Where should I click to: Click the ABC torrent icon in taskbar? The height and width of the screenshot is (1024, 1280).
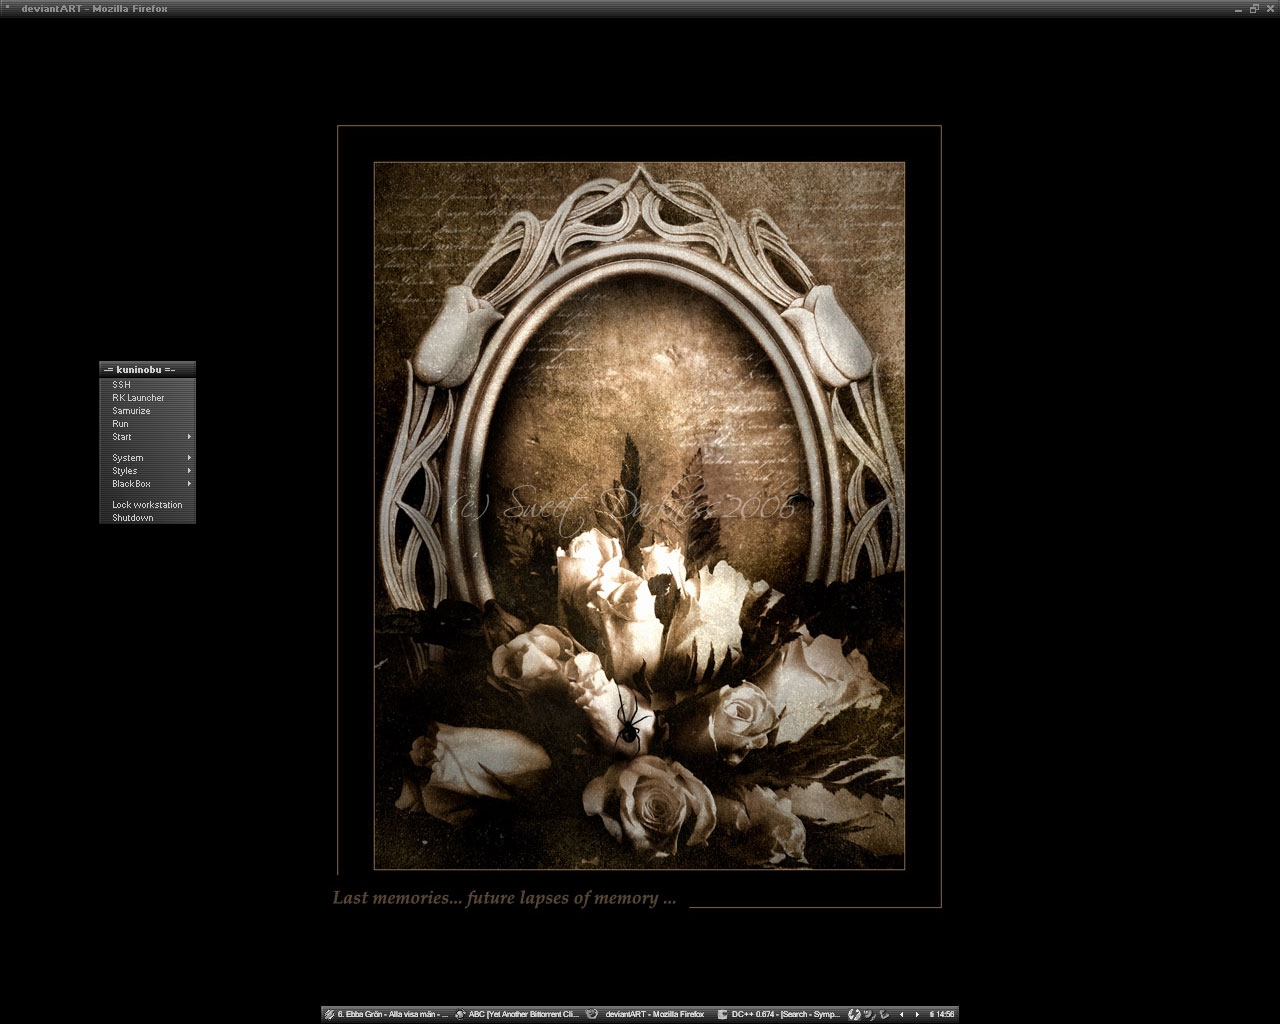pyautogui.click(x=461, y=1014)
